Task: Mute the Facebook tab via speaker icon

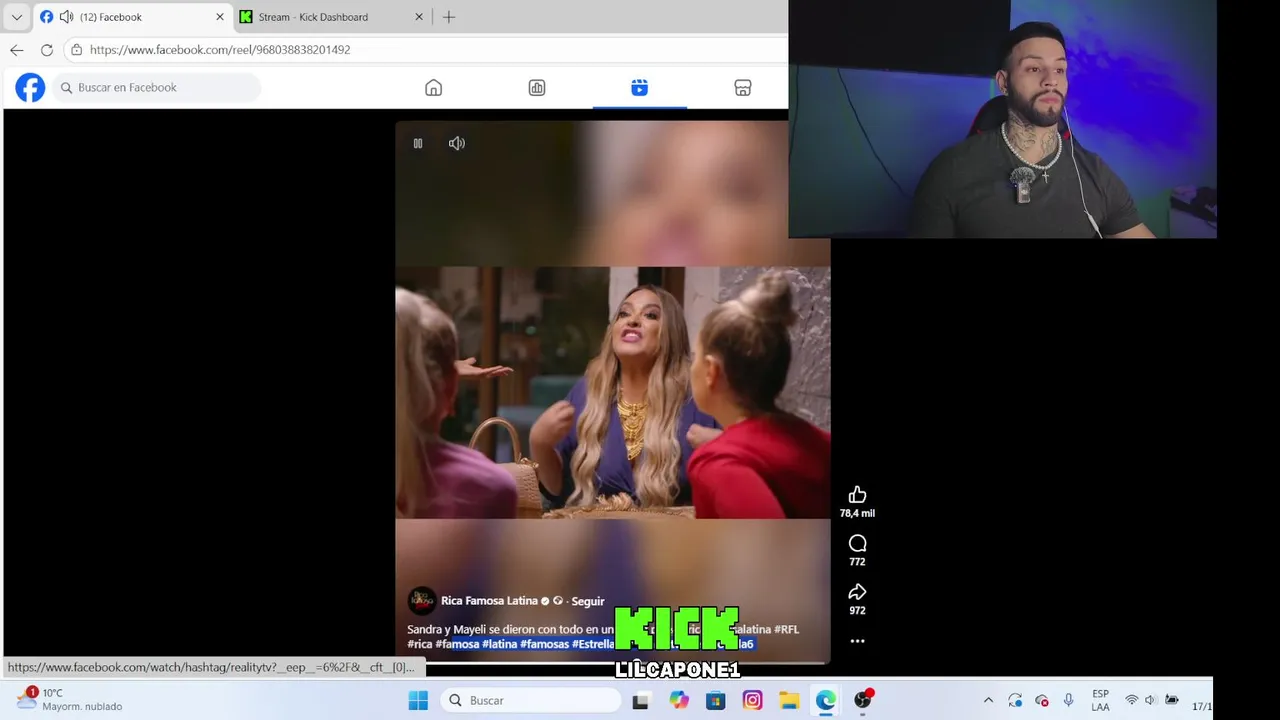Action: (67, 17)
